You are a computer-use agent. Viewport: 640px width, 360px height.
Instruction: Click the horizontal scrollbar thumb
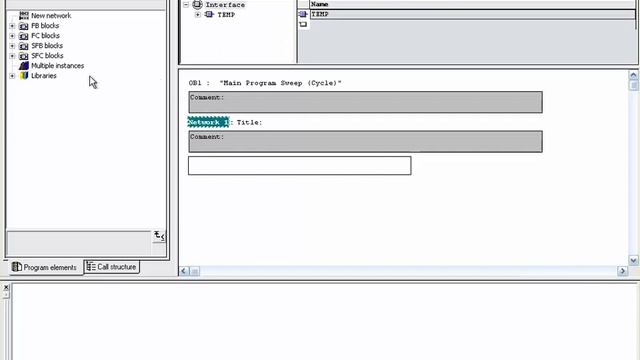click(195, 271)
